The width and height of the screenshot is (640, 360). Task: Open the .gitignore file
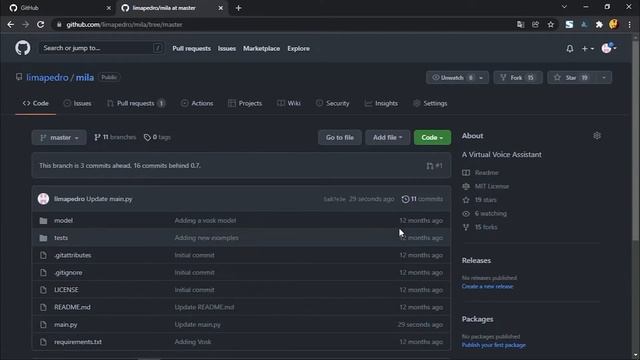pos(68,273)
